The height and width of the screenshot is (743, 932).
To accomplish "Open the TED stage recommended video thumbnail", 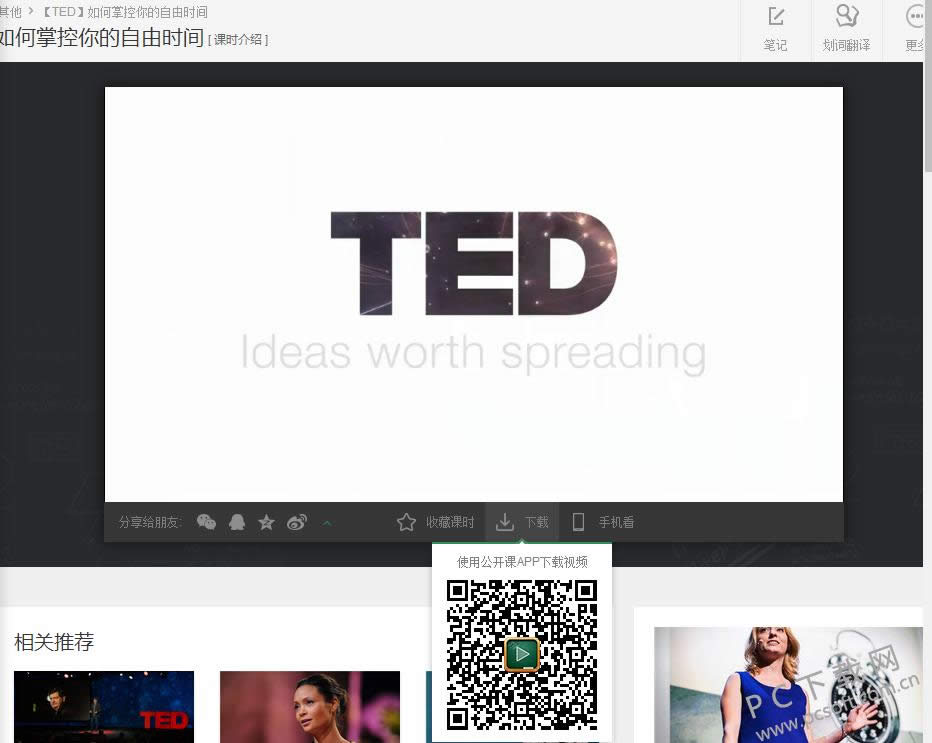I will click(104, 707).
